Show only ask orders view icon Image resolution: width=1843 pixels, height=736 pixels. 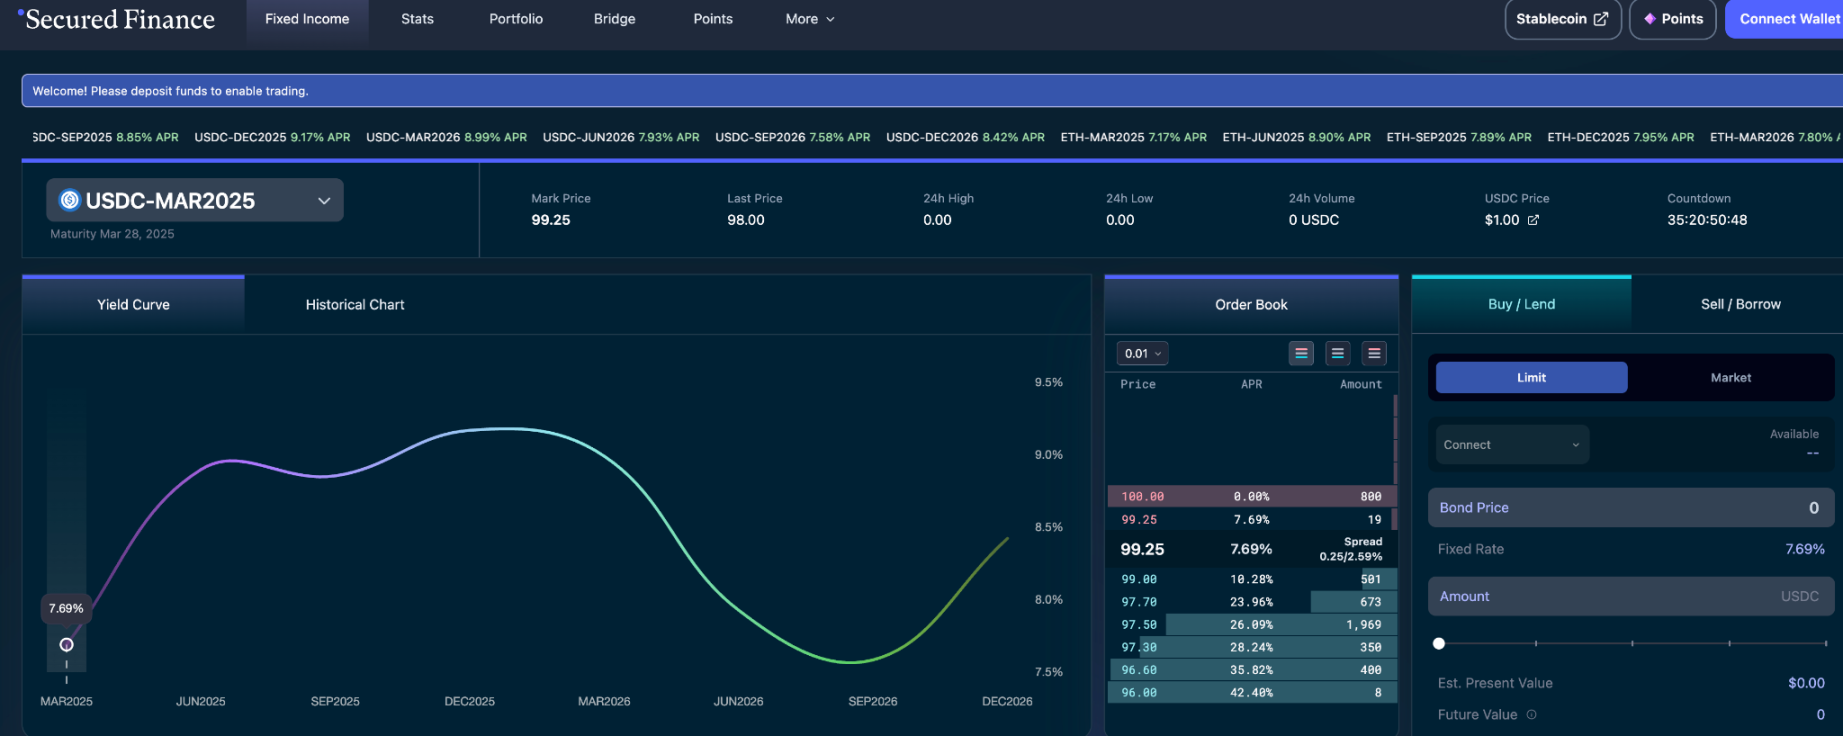[x=1374, y=353]
